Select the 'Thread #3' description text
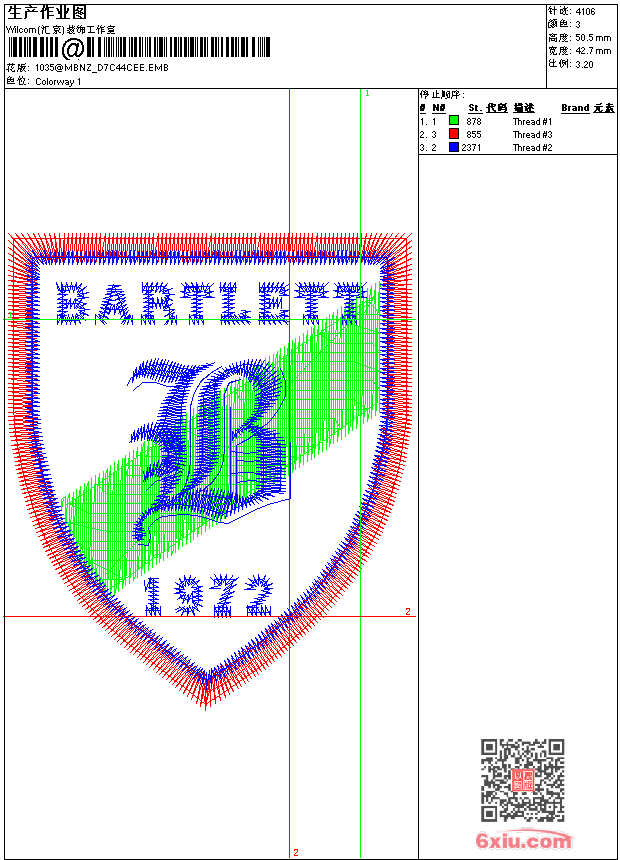The height and width of the screenshot is (860, 620). 532,134
